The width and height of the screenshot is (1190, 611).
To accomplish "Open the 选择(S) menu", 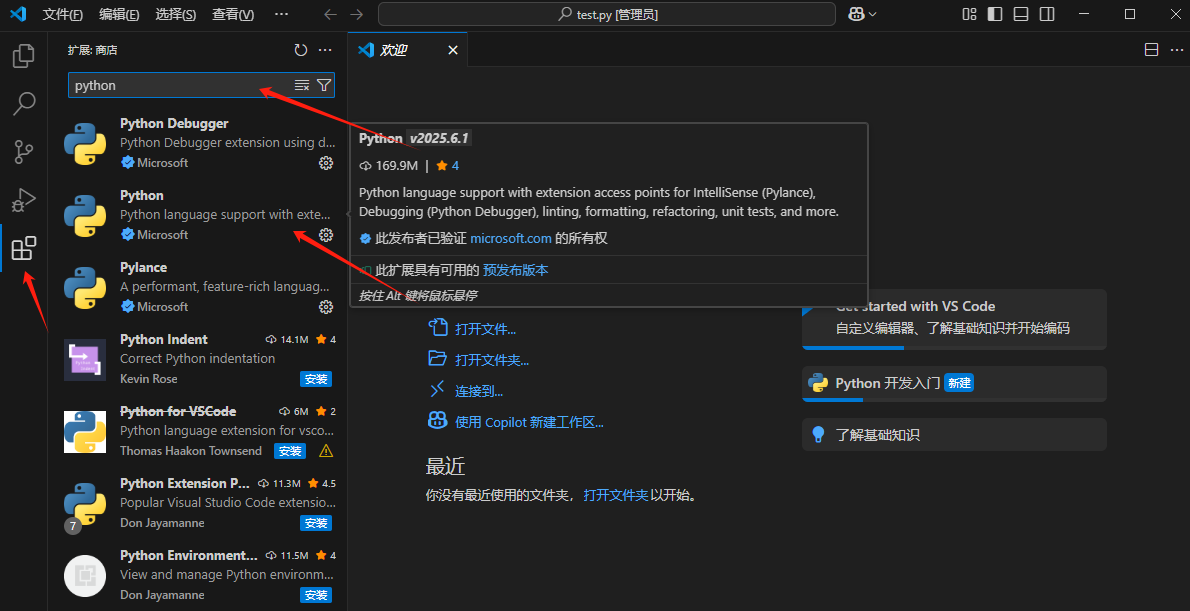I will [x=175, y=14].
